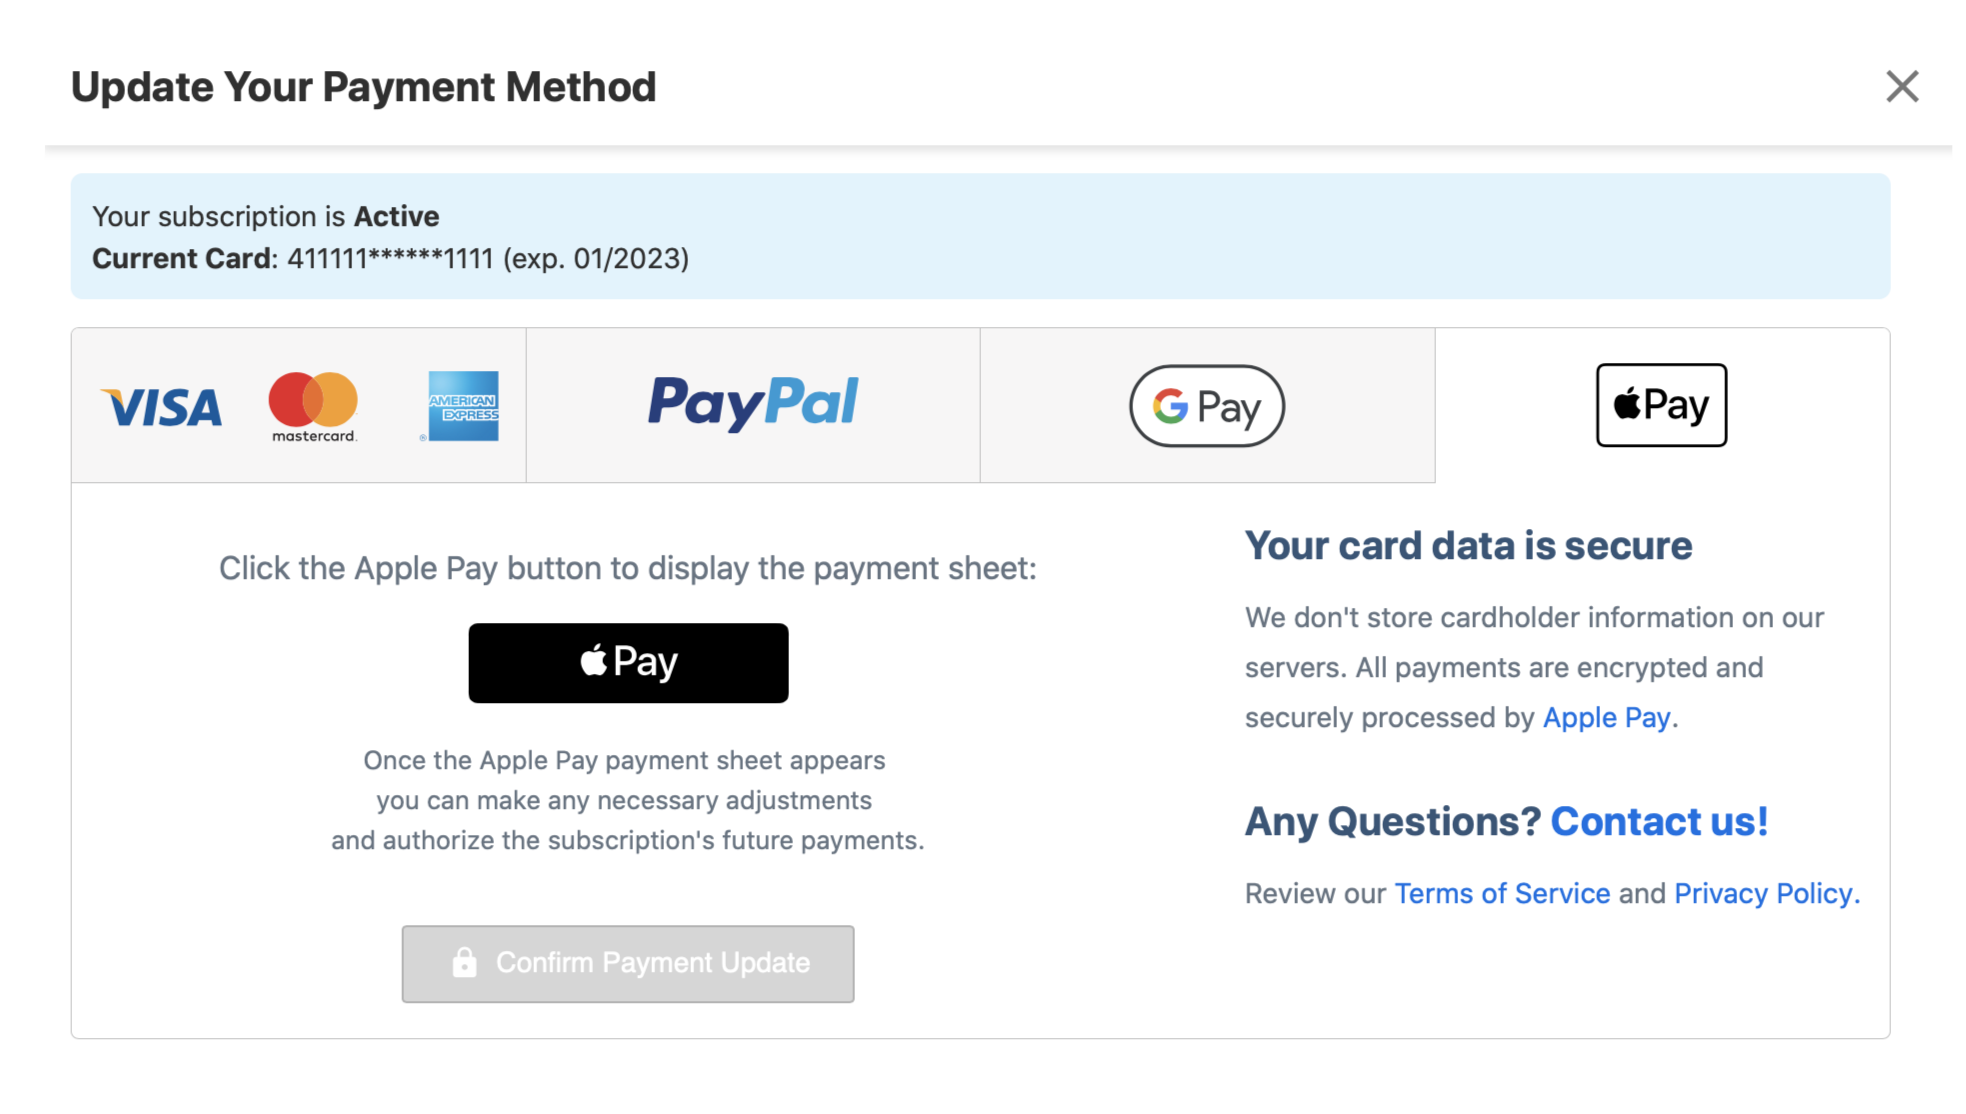Toggle to Google Pay payment option

pos(1208,405)
